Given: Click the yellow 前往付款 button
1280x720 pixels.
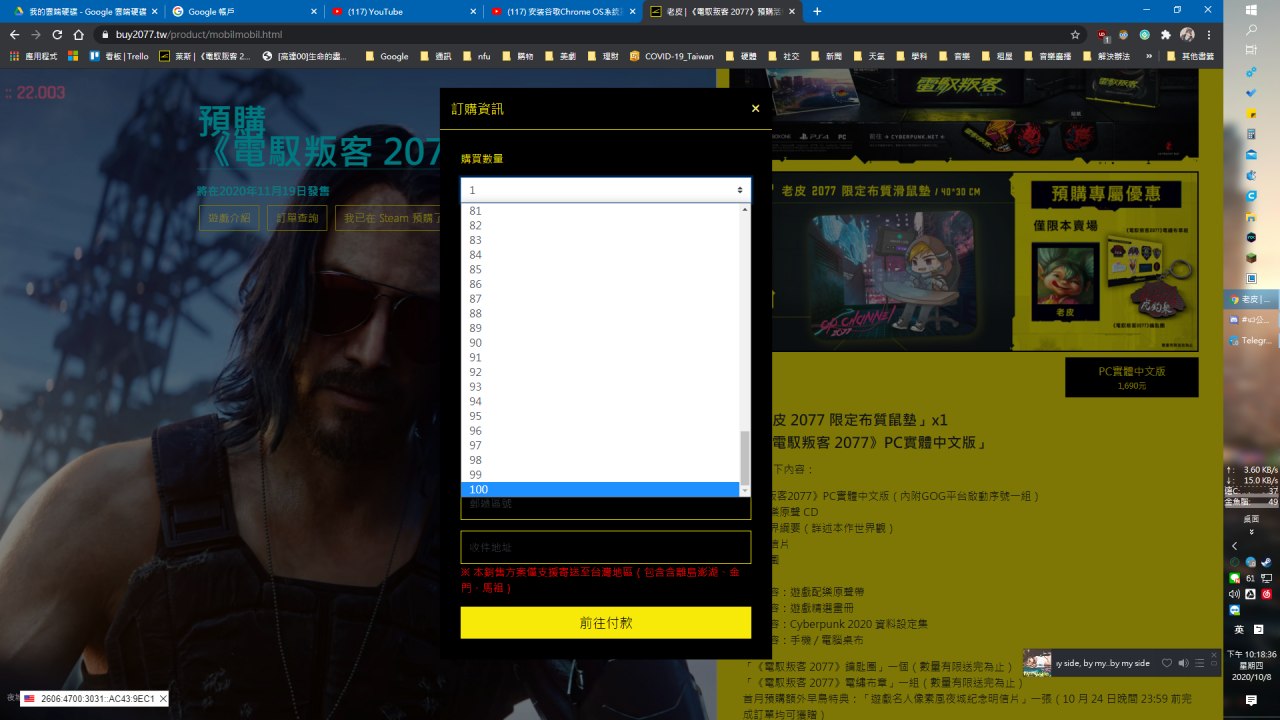Looking at the screenshot, I should pyautogui.click(x=605, y=623).
